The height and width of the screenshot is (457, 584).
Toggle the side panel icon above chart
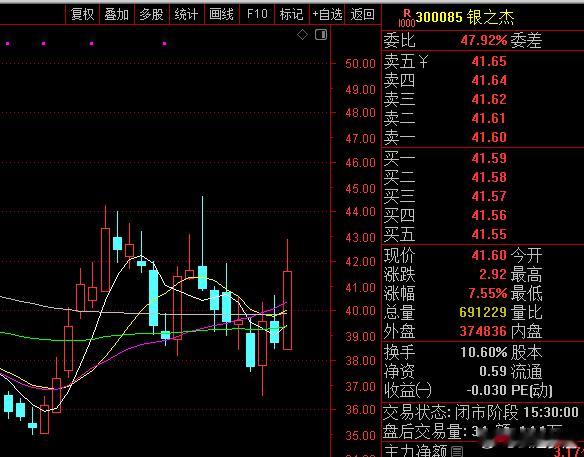point(321,35)
